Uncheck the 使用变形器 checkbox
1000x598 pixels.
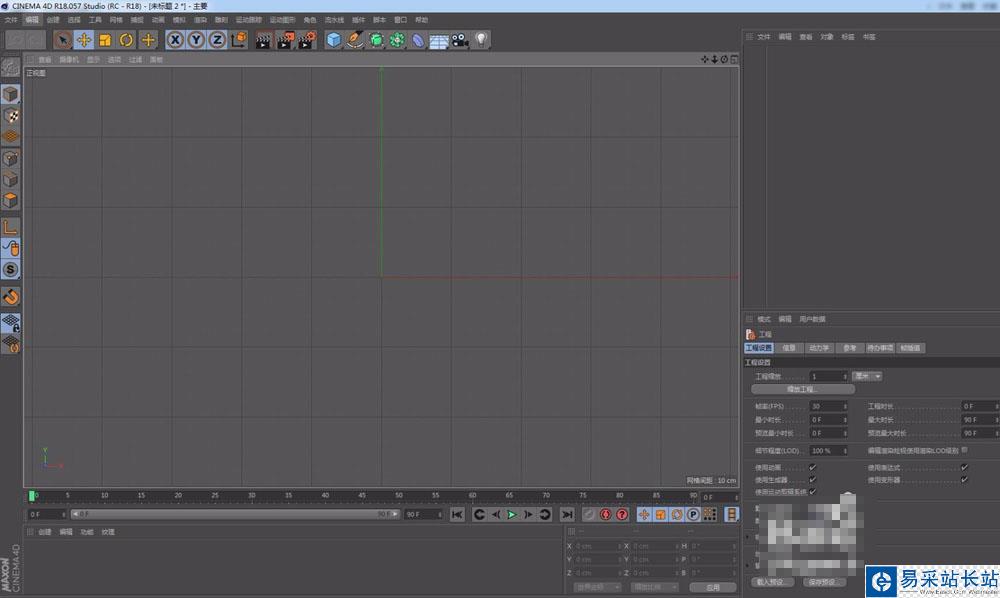[964, 479]
